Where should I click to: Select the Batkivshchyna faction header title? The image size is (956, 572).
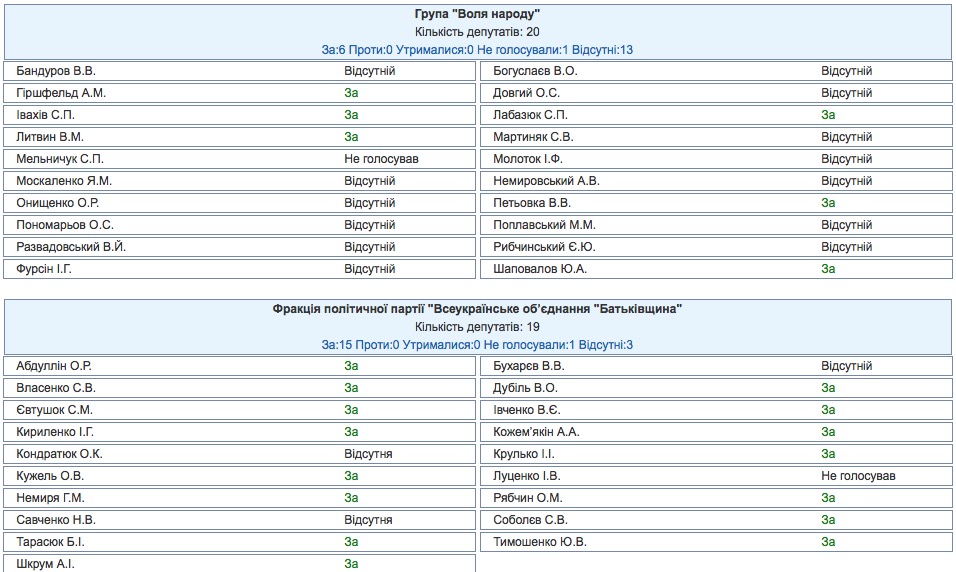pos(477,309)
